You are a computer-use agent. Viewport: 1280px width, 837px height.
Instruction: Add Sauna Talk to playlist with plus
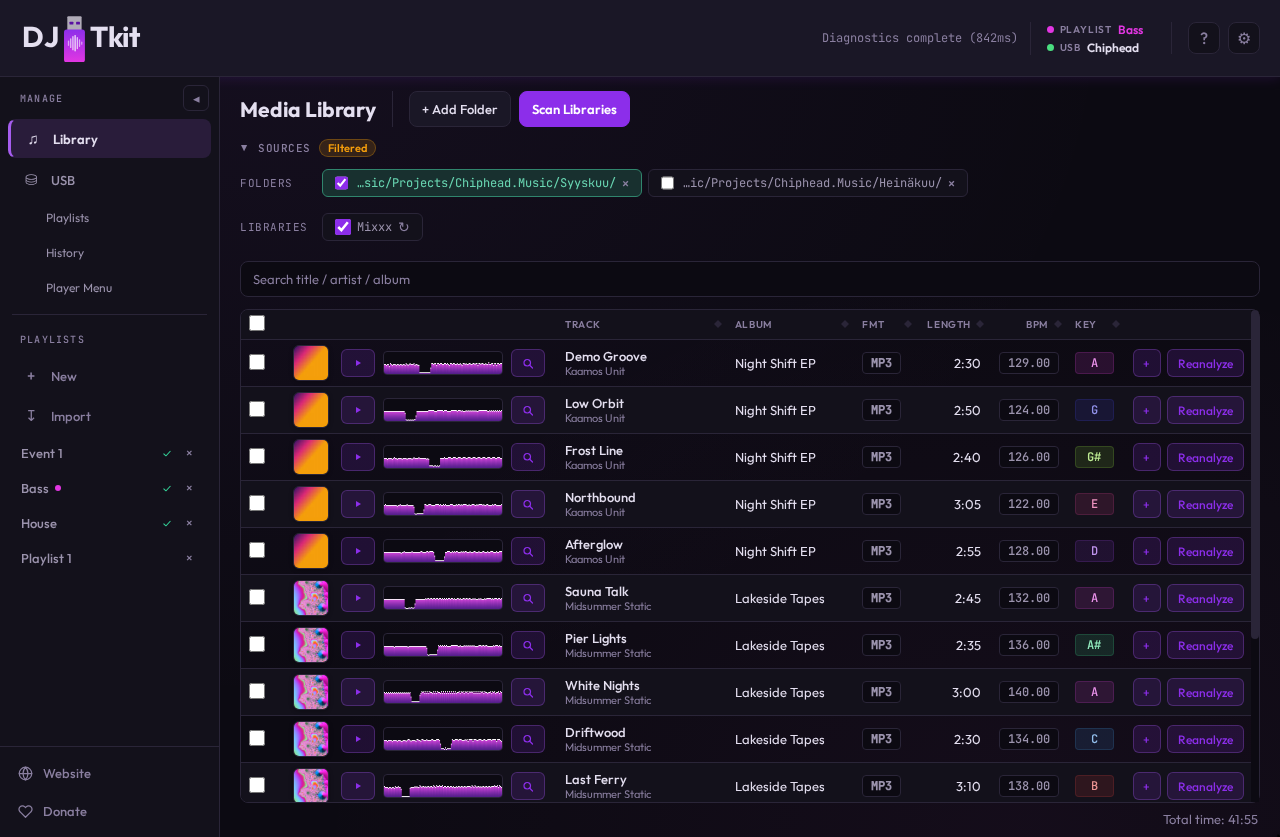click(1147, 598)
